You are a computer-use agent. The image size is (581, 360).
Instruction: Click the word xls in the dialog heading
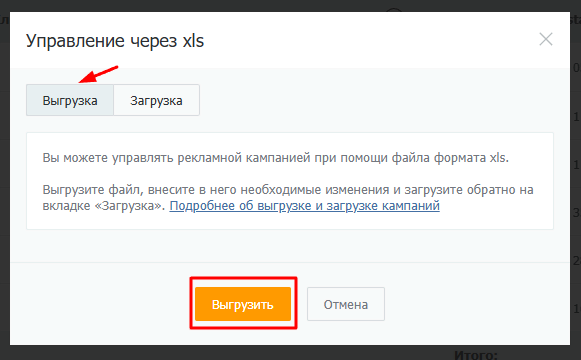(193, 41)
